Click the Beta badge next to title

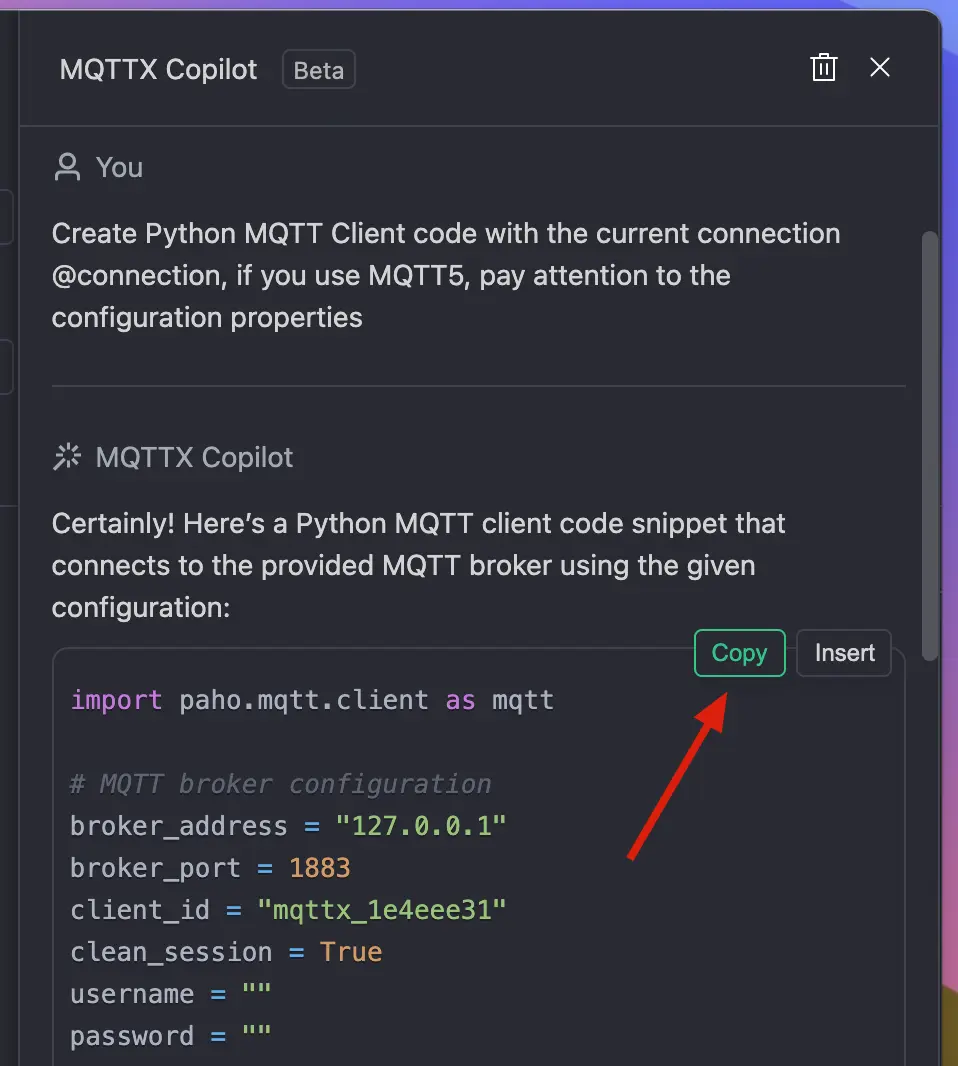318,69
